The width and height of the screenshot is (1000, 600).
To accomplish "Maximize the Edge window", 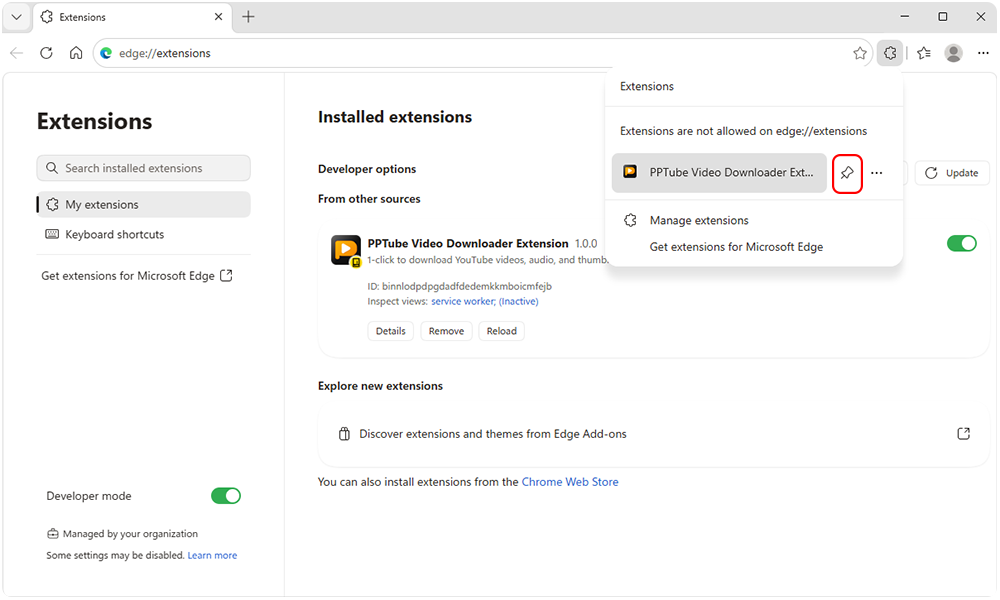I will (943, 17).
